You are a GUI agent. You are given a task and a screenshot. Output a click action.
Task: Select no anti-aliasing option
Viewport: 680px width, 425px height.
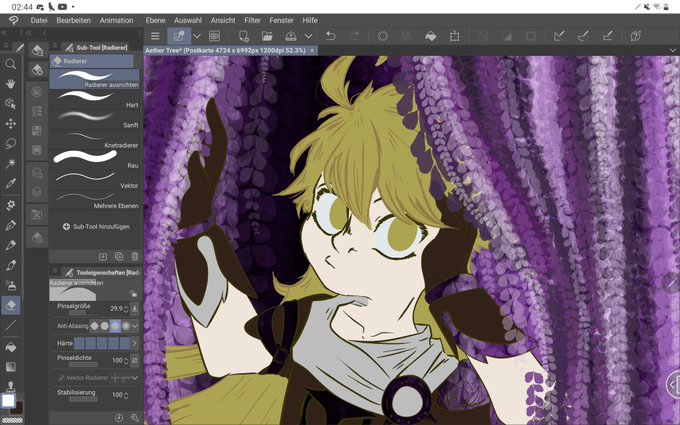94,326
